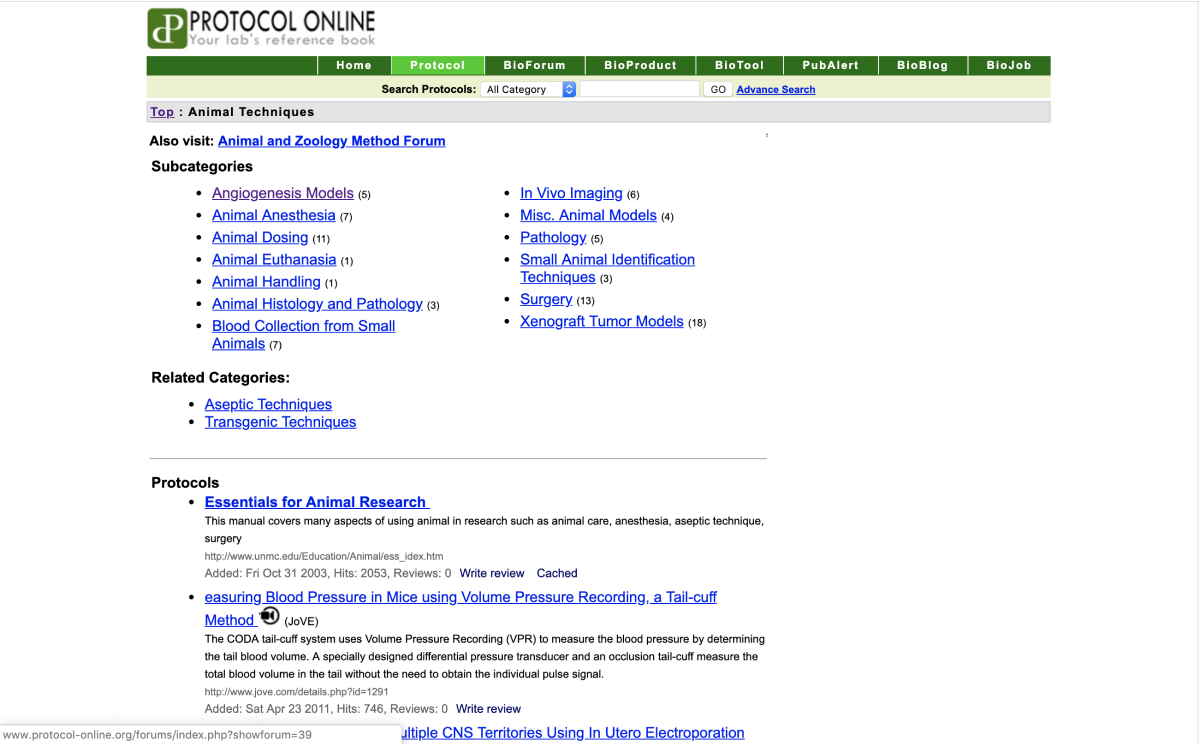Viewport: 1200px width, 750px height.
Task: Go to the PubAlert tab
Action: pos(830,65)
